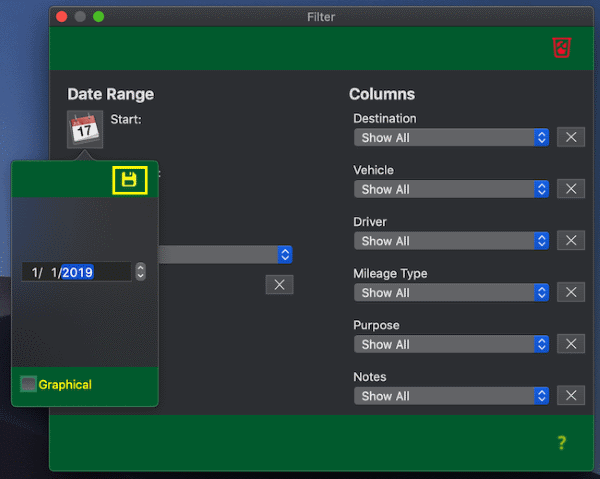Click the X button beside the date popover

point(279,285)
